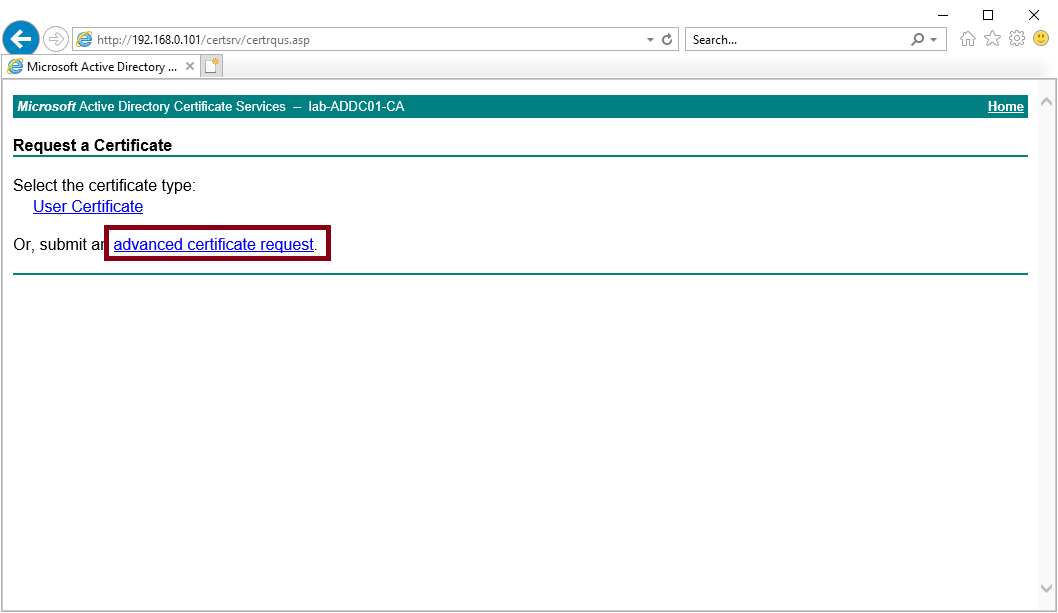The height and width of the screenshot is (613, 1058).
Task: Open the address bar autocomplete dropdown arrow
Action: pos(650,40)
